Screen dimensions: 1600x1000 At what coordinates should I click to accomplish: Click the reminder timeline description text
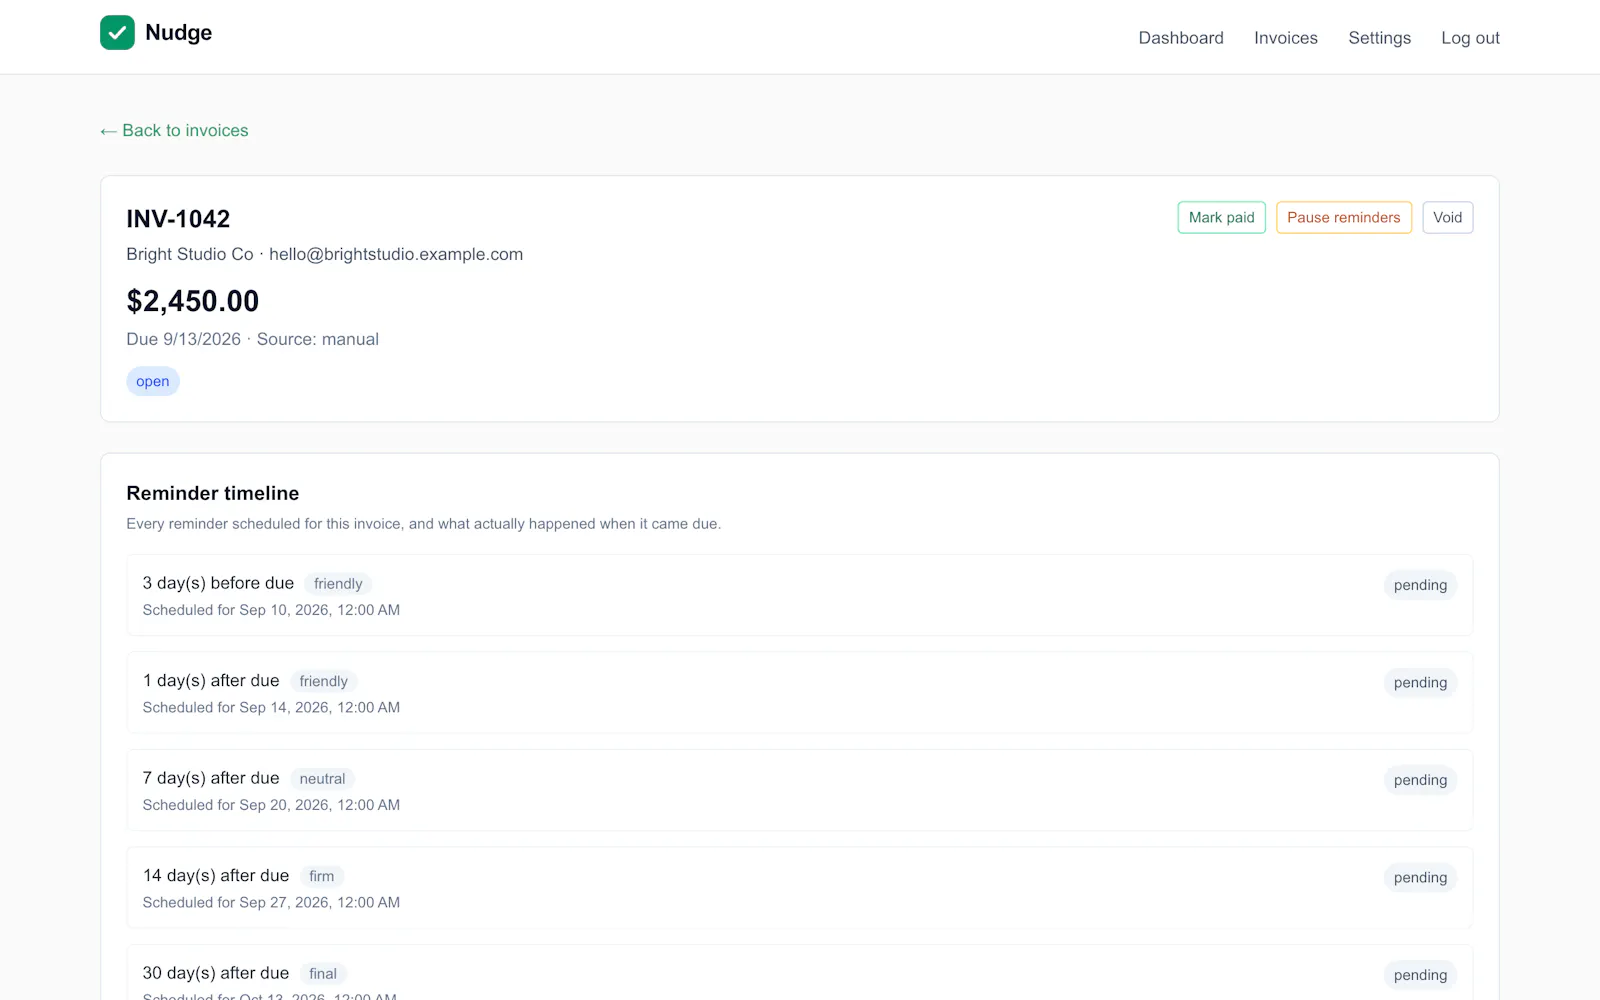[423, 524]
